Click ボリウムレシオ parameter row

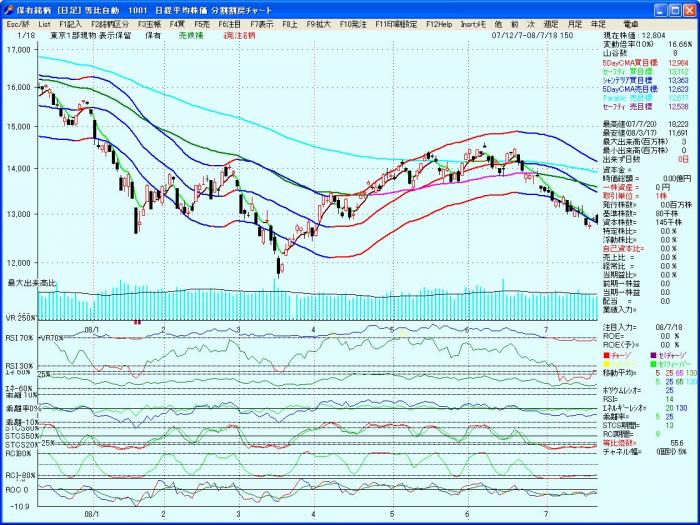(638, 391)
